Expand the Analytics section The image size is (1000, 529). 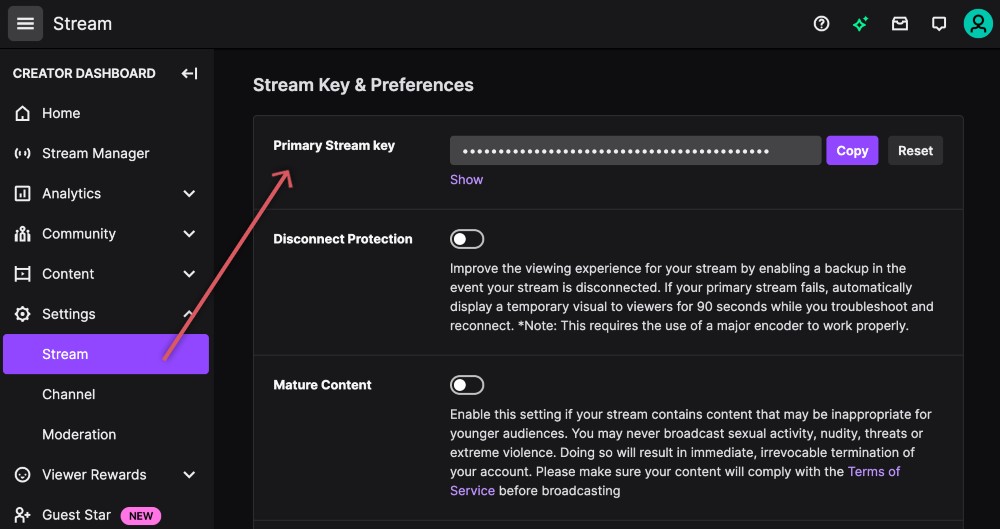189,194
